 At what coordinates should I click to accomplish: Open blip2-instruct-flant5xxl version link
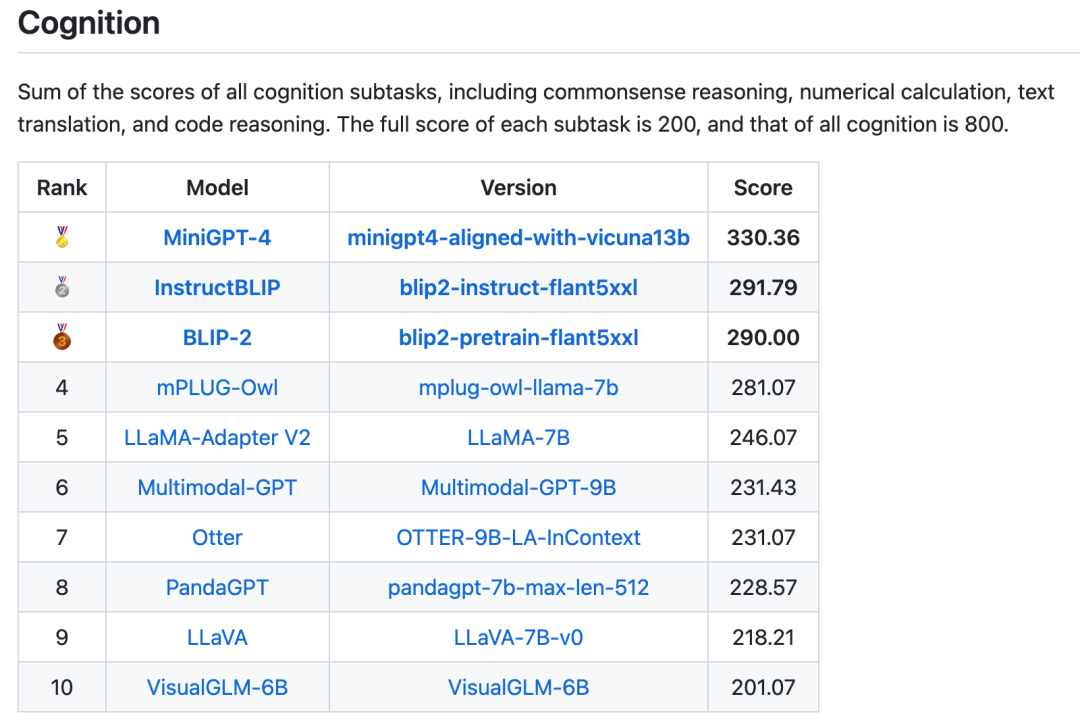coord(518,287)
